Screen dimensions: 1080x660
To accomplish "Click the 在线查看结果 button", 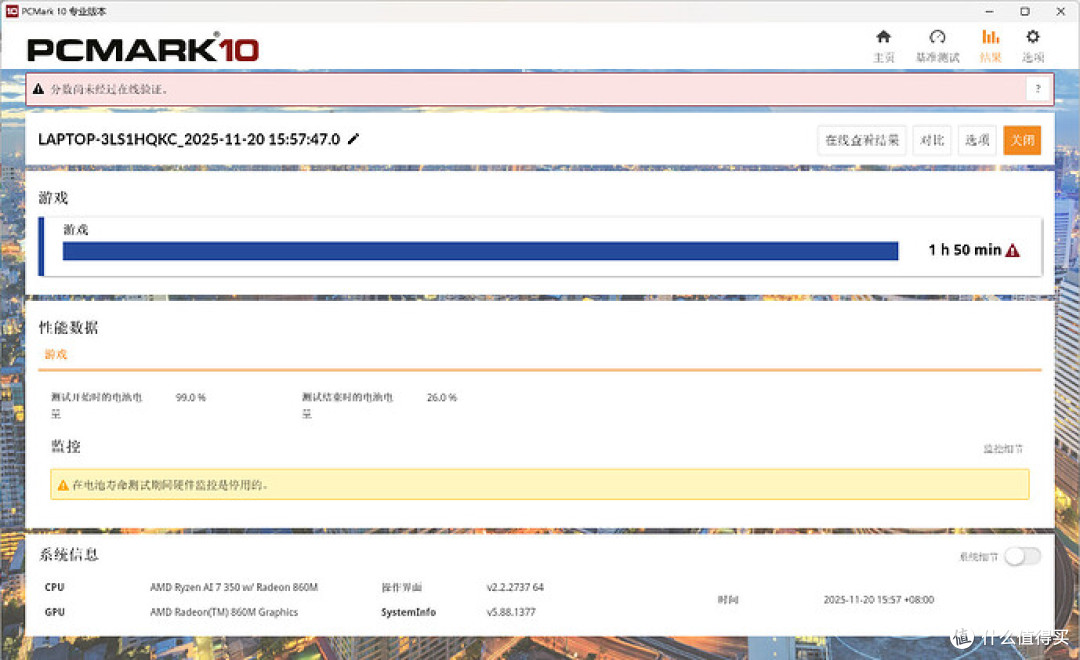I will tap(861, 141).
